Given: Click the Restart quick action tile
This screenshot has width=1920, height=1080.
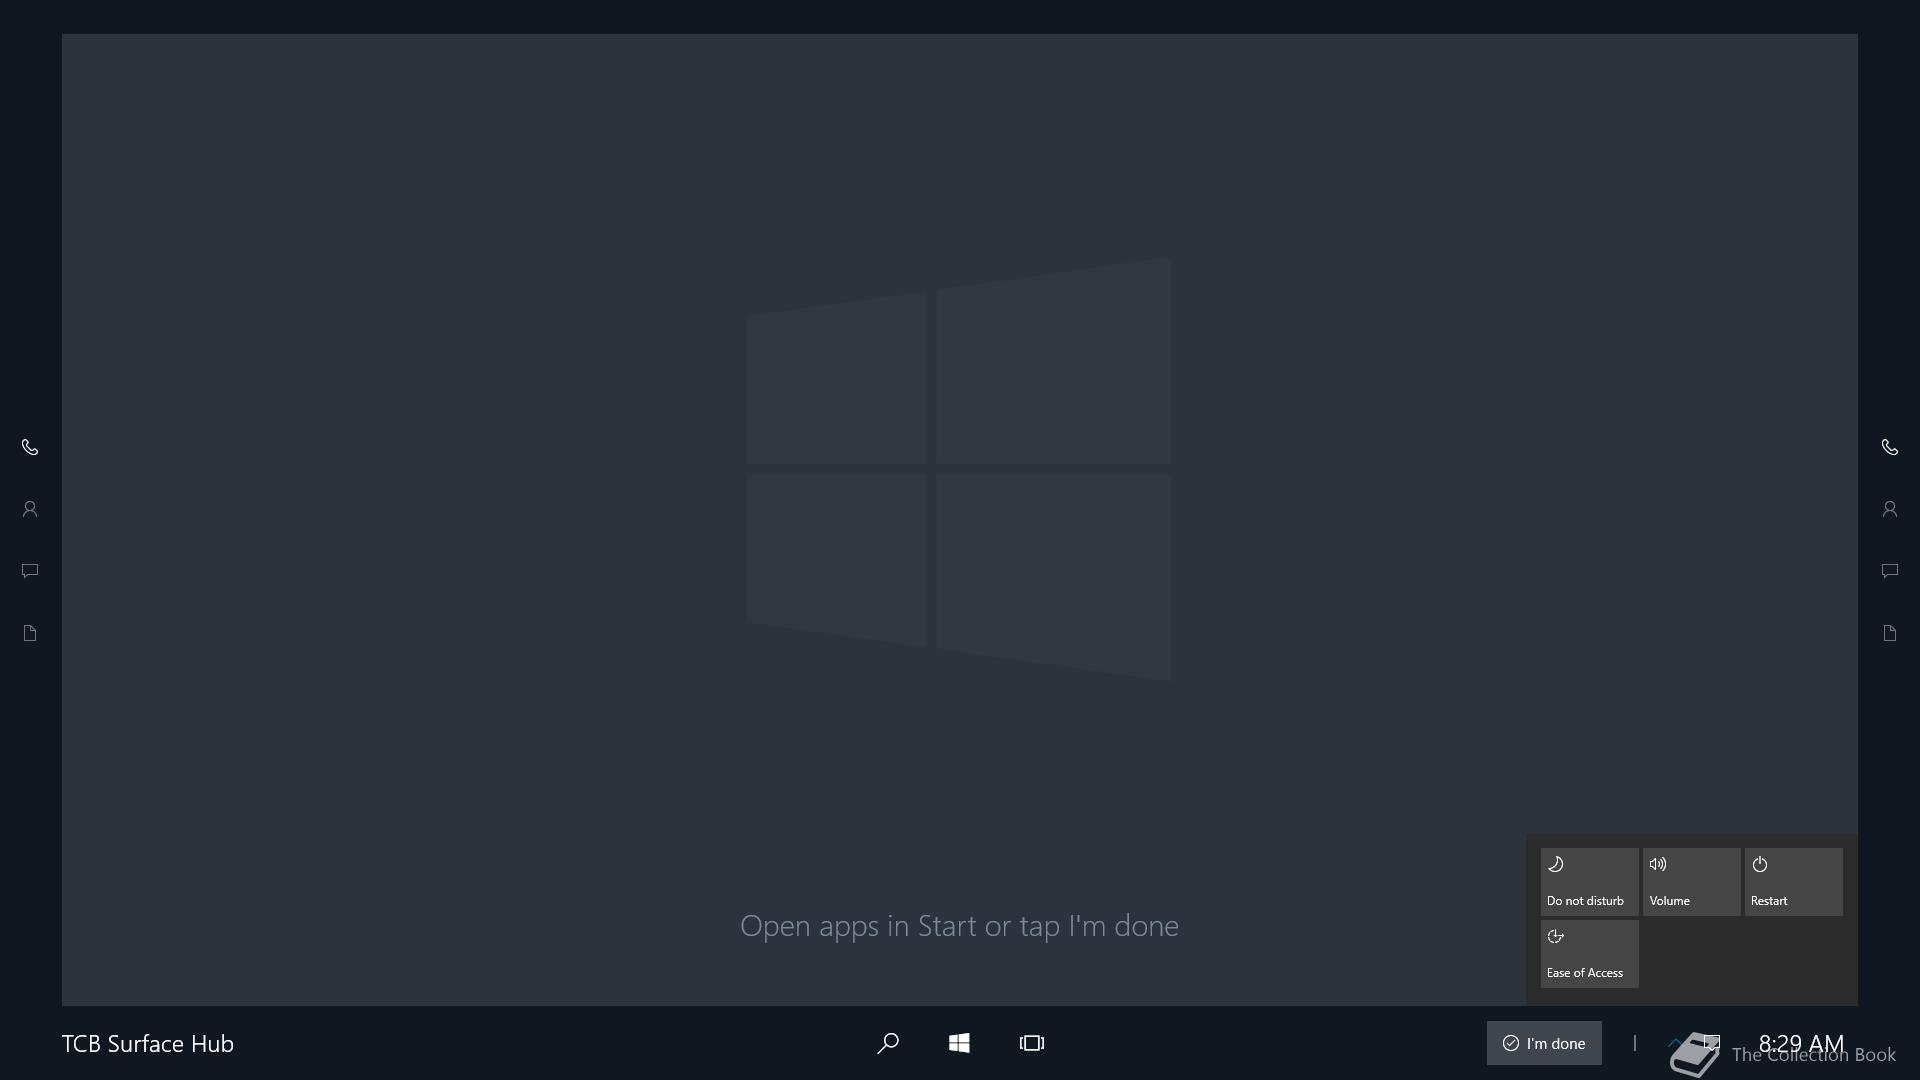Looking at the screenshot, I should (x=1793, y=881).
